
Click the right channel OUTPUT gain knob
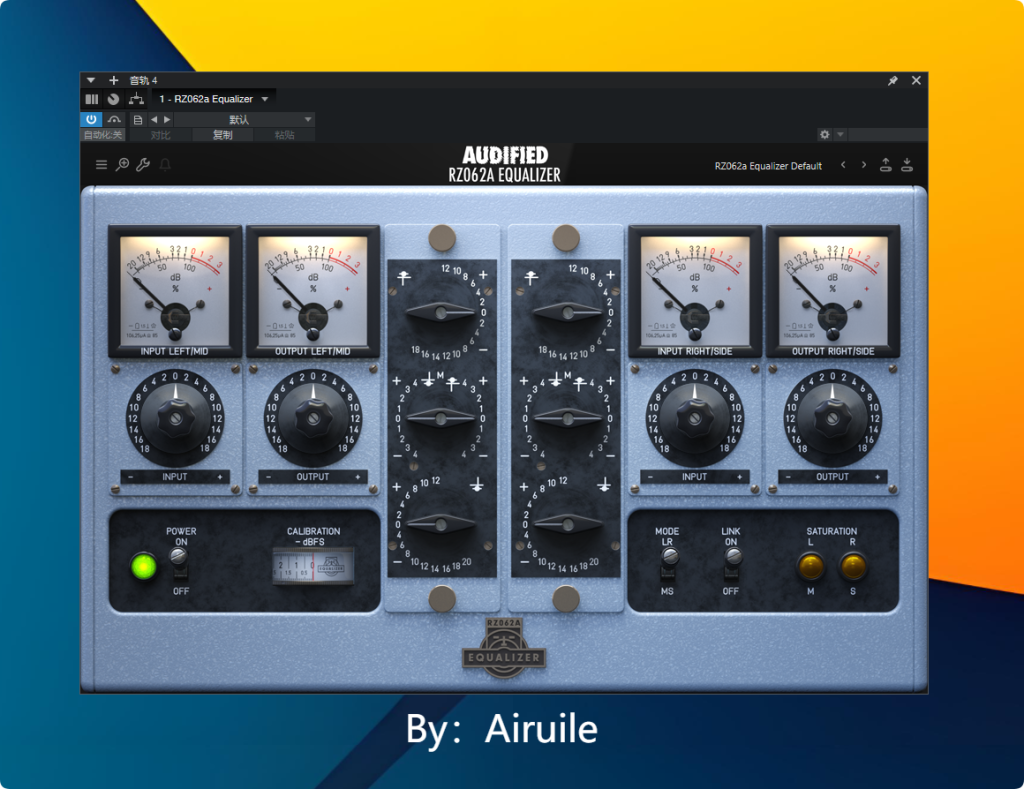tap(833, 417)
